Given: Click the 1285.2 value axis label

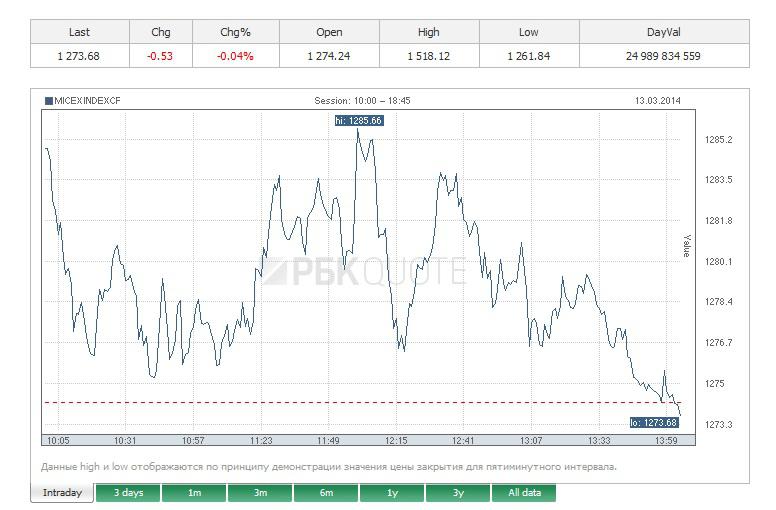Looking at the screenshot, I should click(x=719, y=139).
